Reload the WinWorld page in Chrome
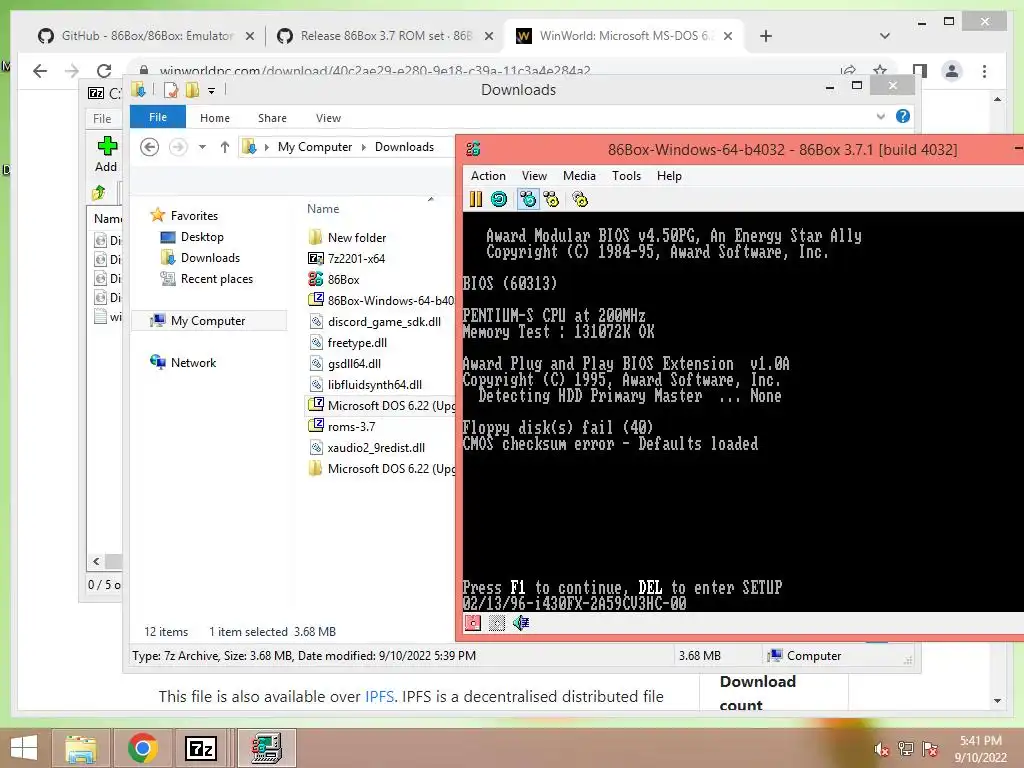 (x=104, y=71)
